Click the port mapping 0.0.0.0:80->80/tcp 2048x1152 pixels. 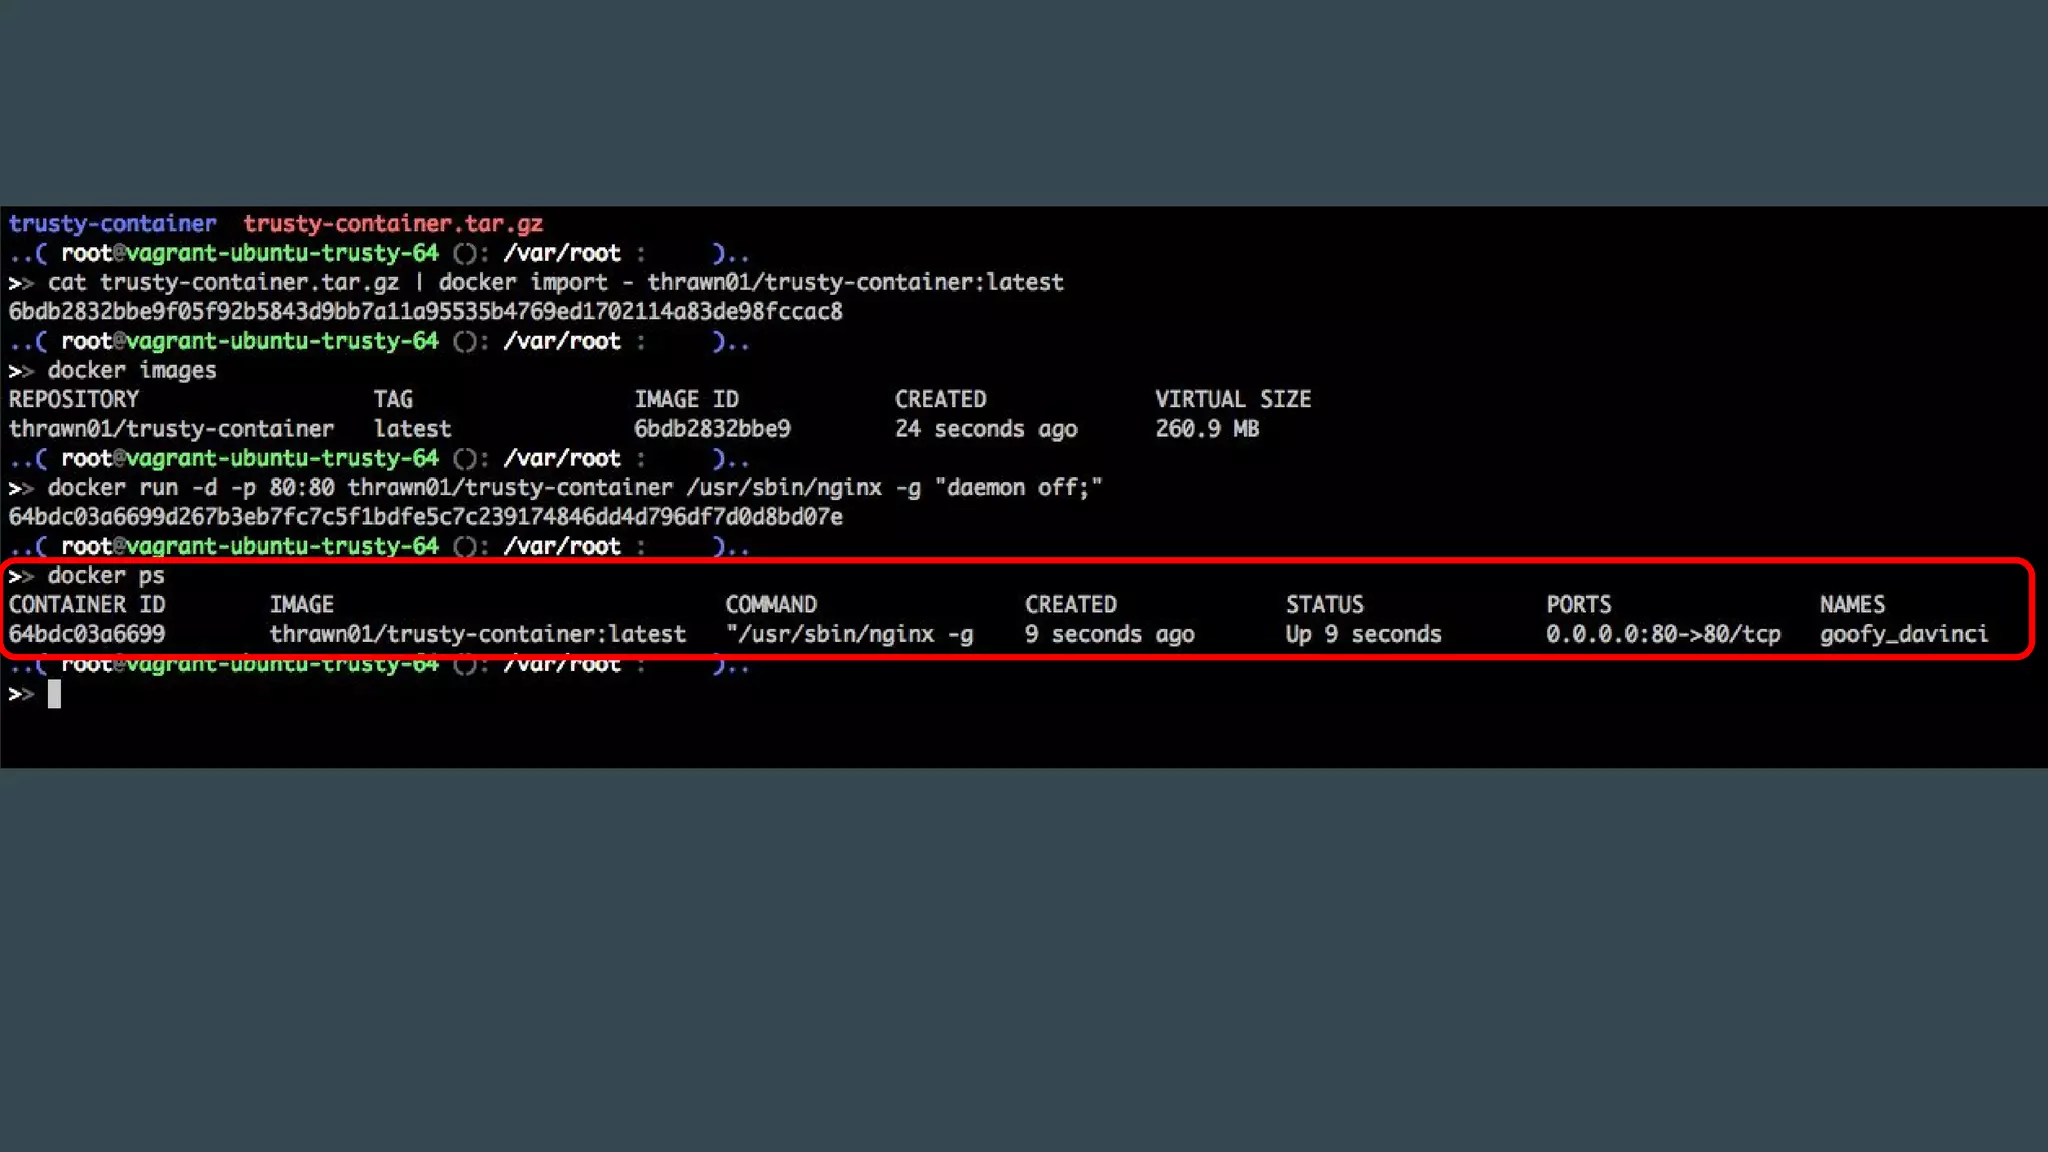click(x=1663, y=634)
